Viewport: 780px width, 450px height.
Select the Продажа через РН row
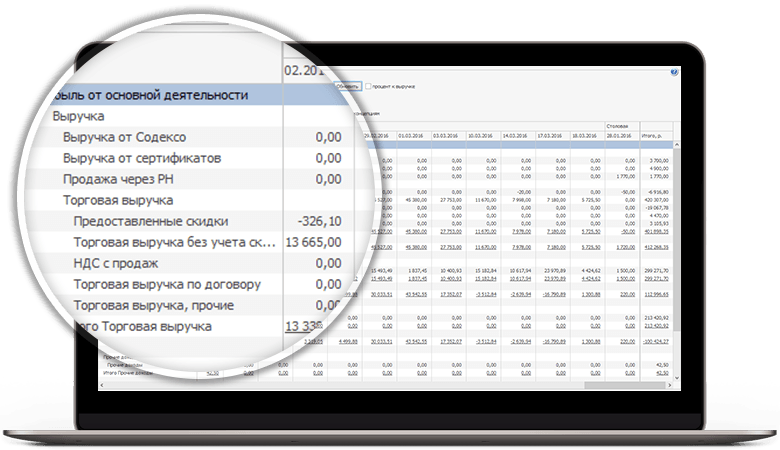pos(199,179)
